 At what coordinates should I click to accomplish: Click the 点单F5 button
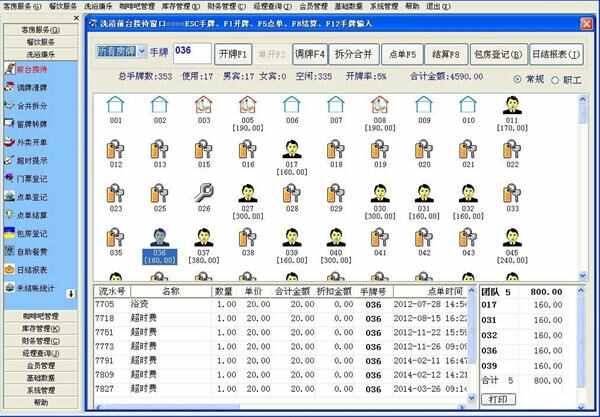click(x=402, y=54)
